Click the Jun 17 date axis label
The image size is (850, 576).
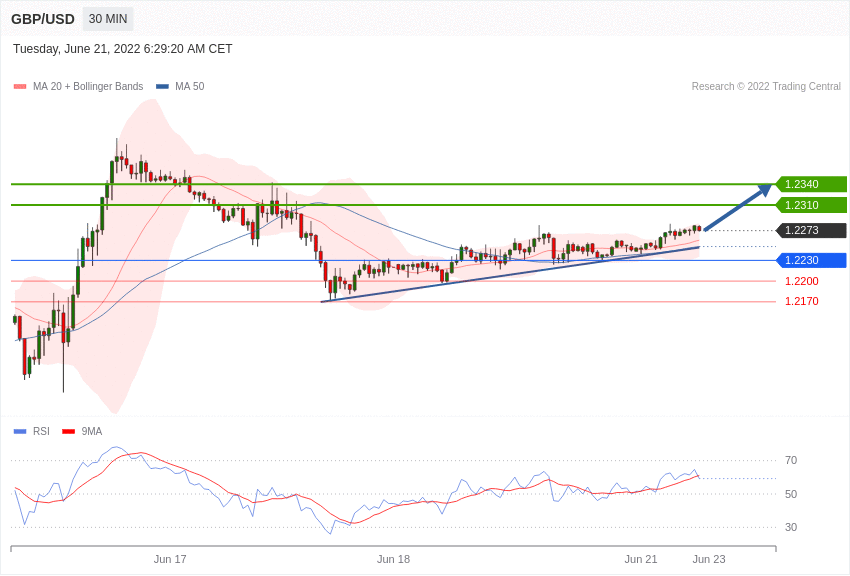click(170, 559)
